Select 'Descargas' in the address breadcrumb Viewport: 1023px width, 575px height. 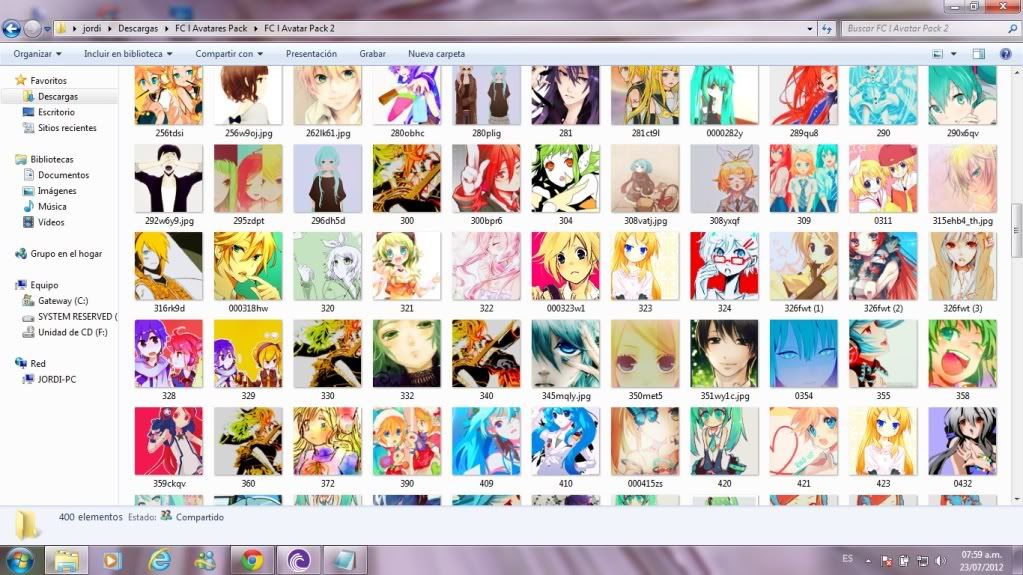point(138,29)
